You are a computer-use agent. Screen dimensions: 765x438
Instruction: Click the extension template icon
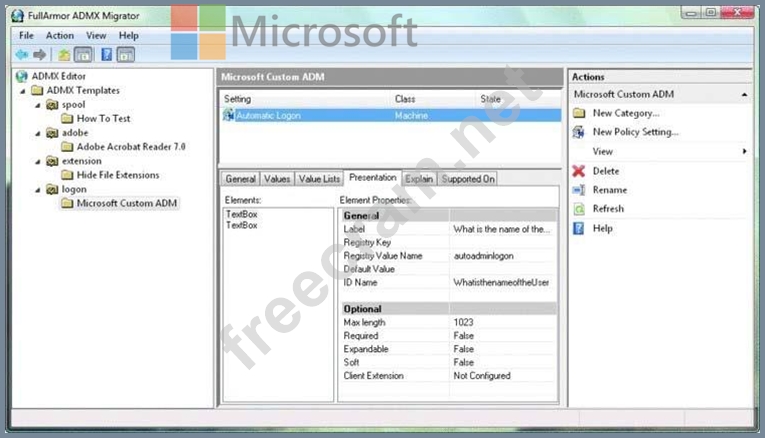[52, 161]
